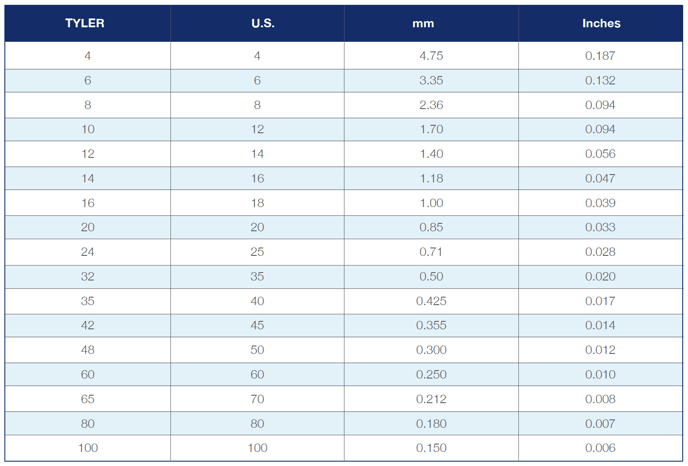Select the Inches column header
Image resolution: width=688 pixels, height=466 pixels.
click(x=601, y=23)
